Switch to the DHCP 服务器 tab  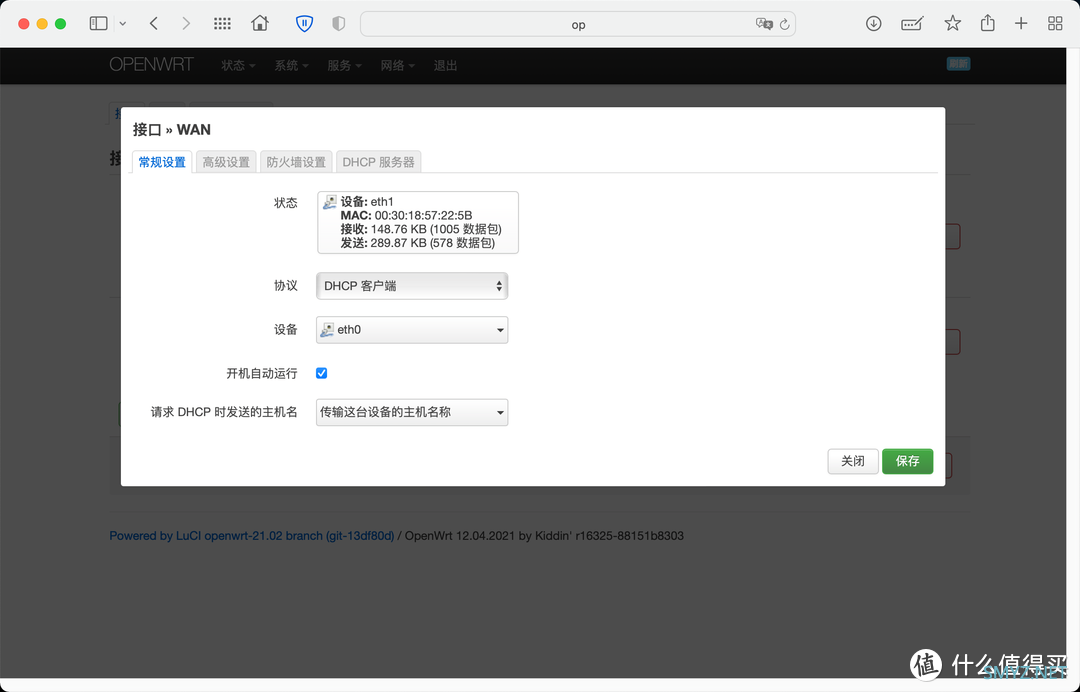378,162
